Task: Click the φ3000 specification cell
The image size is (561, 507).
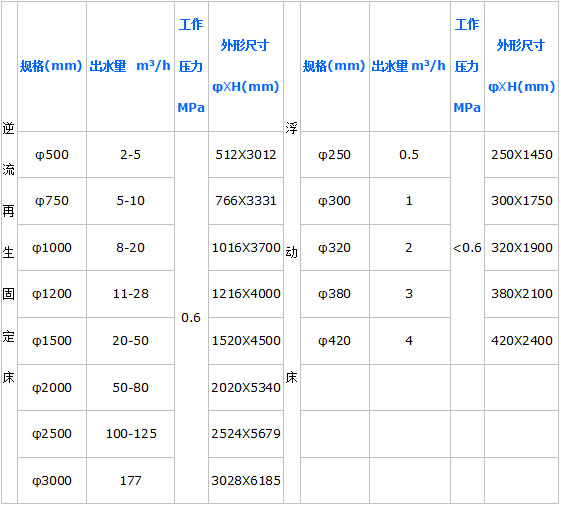Action: (x=52, y=481)
